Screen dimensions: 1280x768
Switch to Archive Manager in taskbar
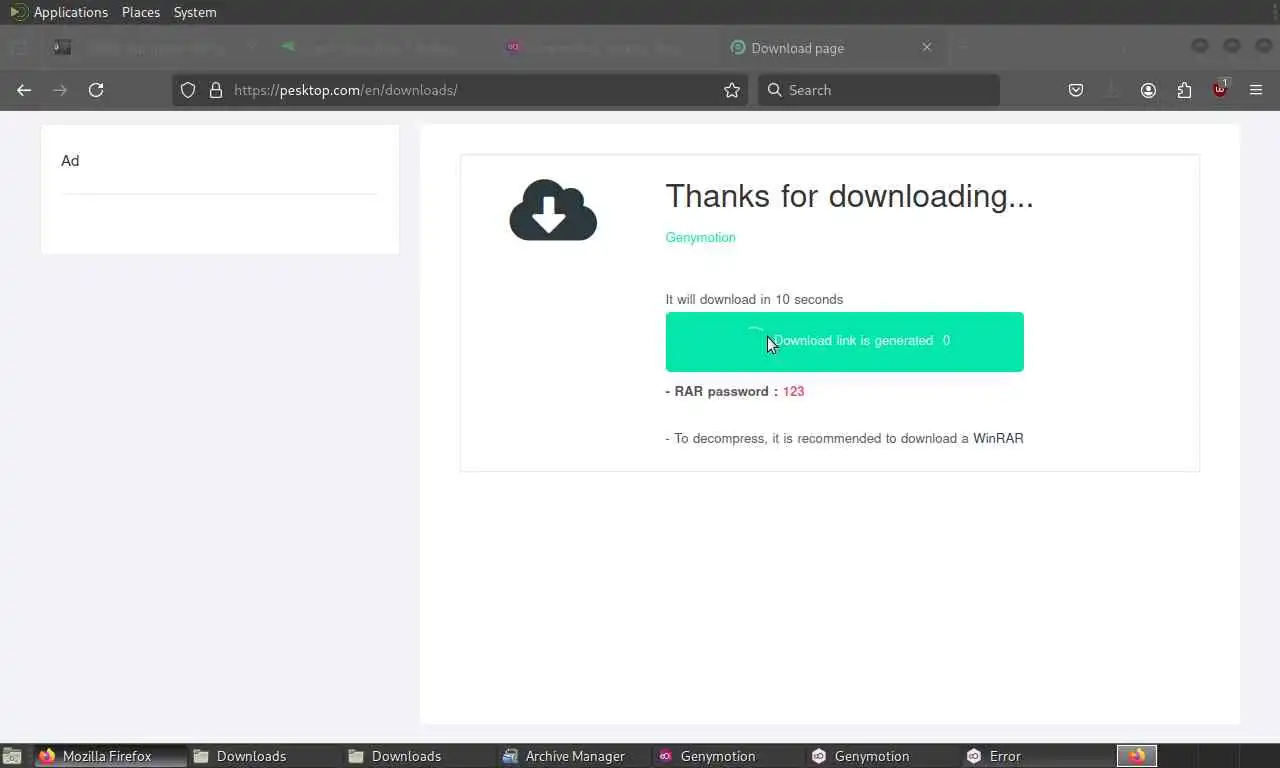pos(574,756)
